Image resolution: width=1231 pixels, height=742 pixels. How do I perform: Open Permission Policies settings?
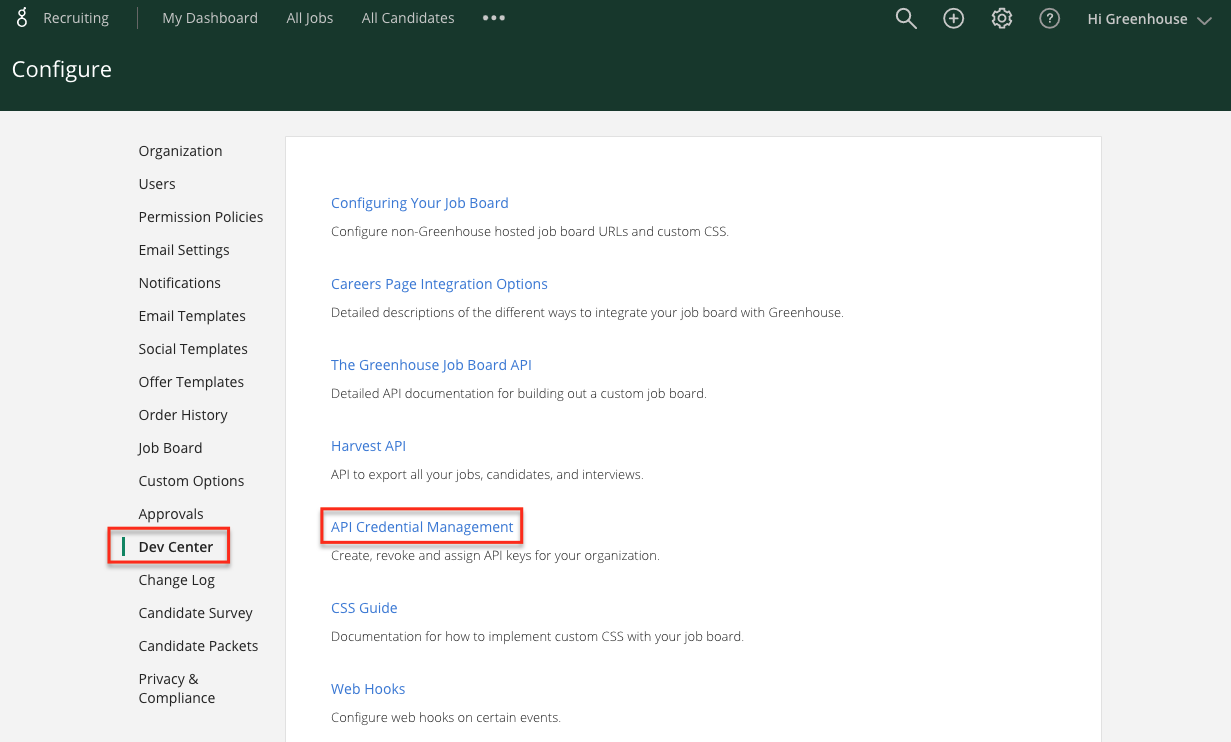[201, 217]
